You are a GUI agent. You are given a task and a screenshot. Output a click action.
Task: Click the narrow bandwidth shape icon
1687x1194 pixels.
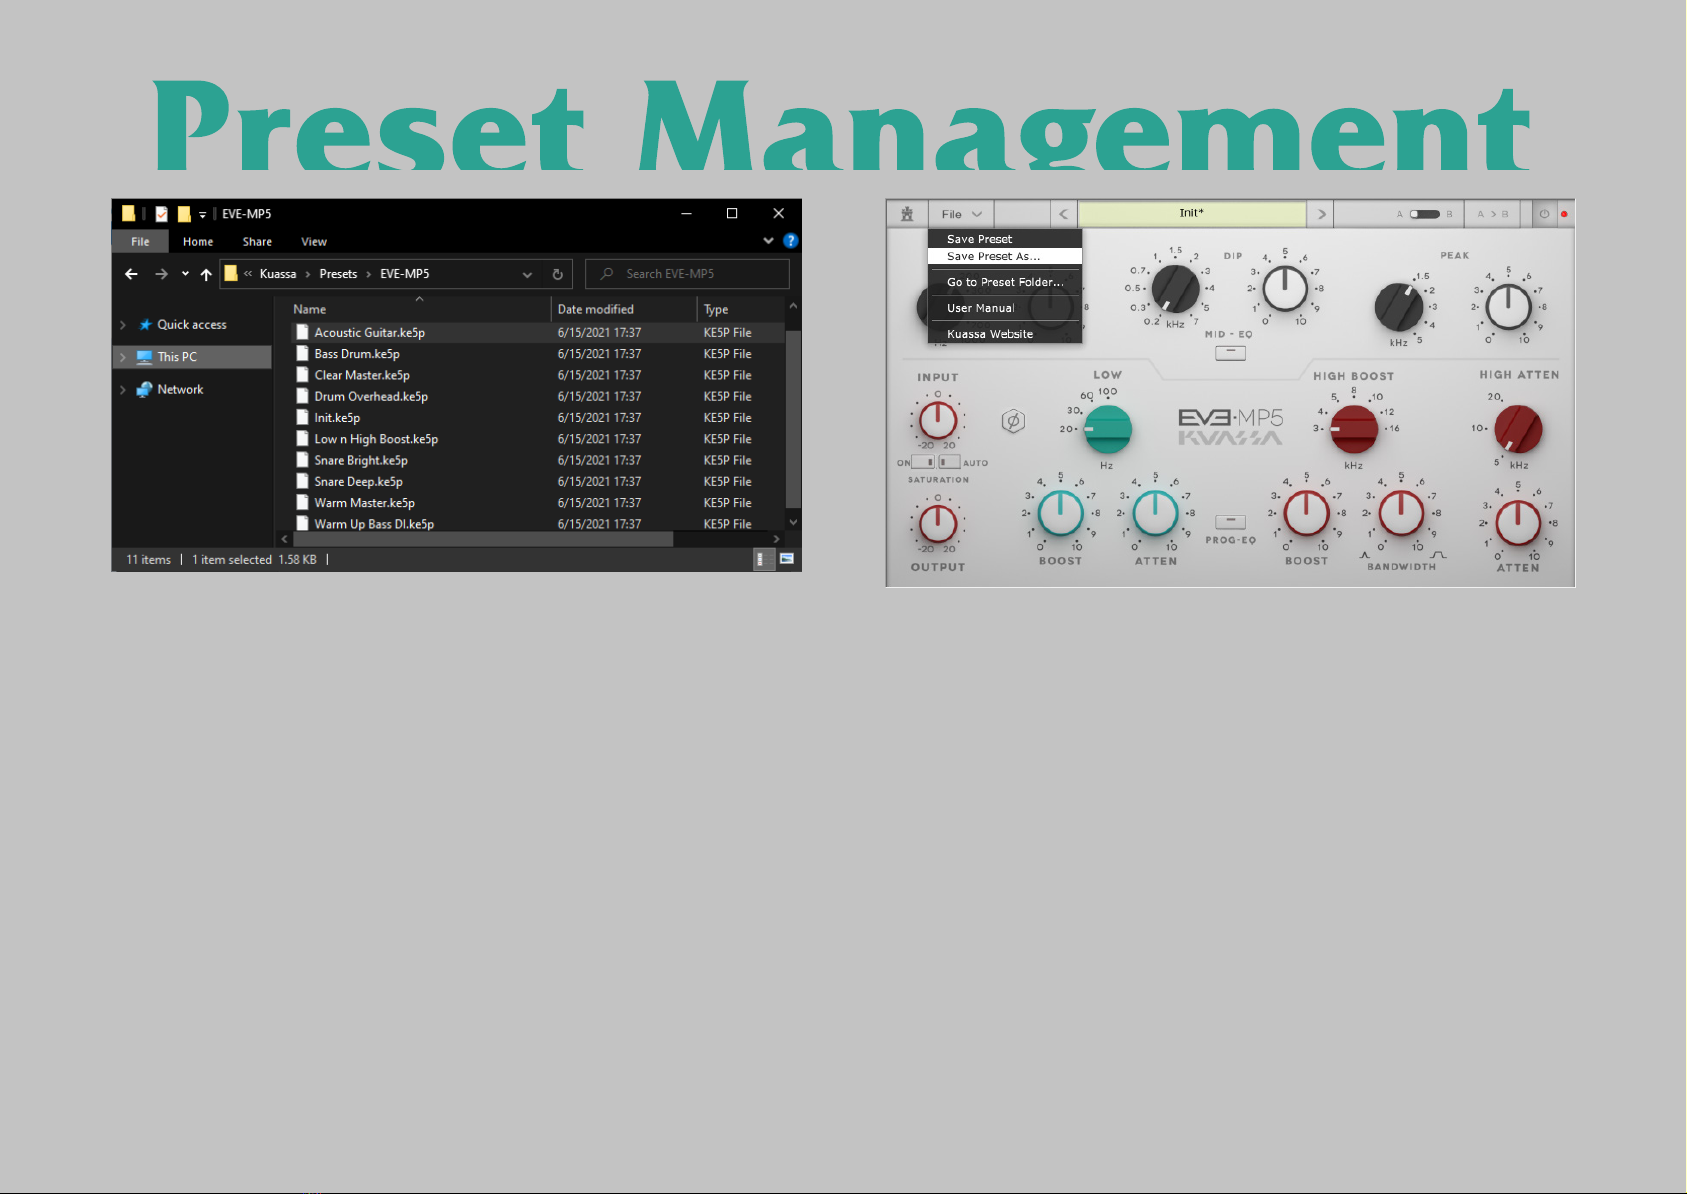tap(1365, 555)
